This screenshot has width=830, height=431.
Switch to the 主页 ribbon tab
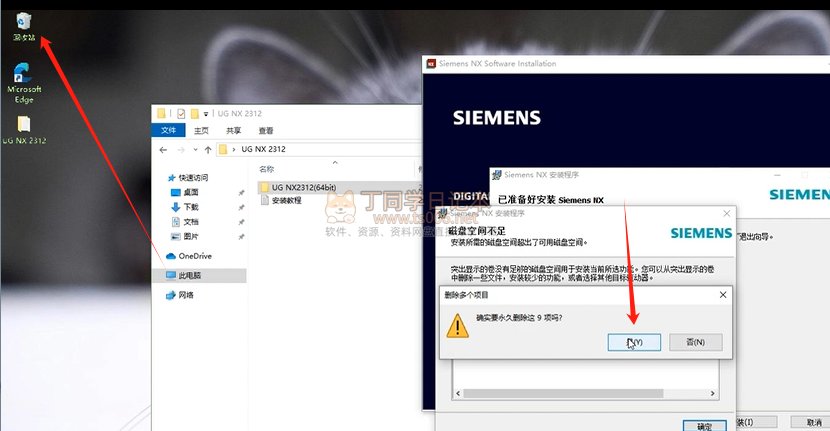(201, 130)
